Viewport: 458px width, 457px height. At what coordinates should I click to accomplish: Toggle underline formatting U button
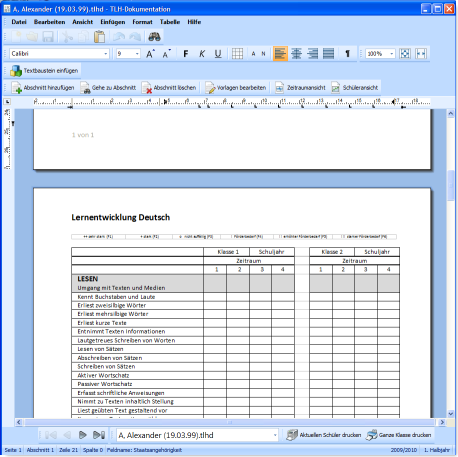(x=218, y=54)
